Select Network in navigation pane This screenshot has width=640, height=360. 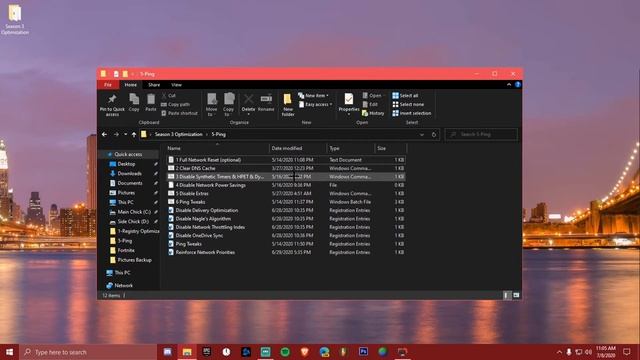(123, 285)
